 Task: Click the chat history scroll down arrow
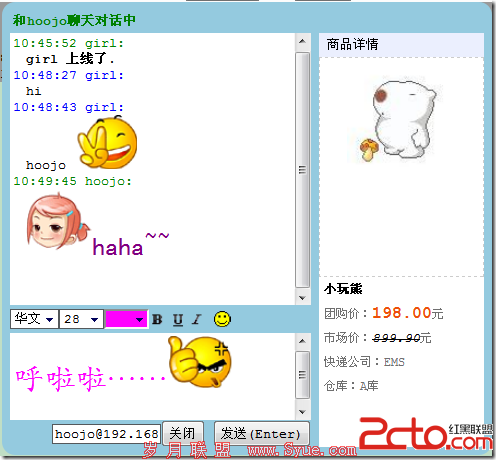pos(302,298)
